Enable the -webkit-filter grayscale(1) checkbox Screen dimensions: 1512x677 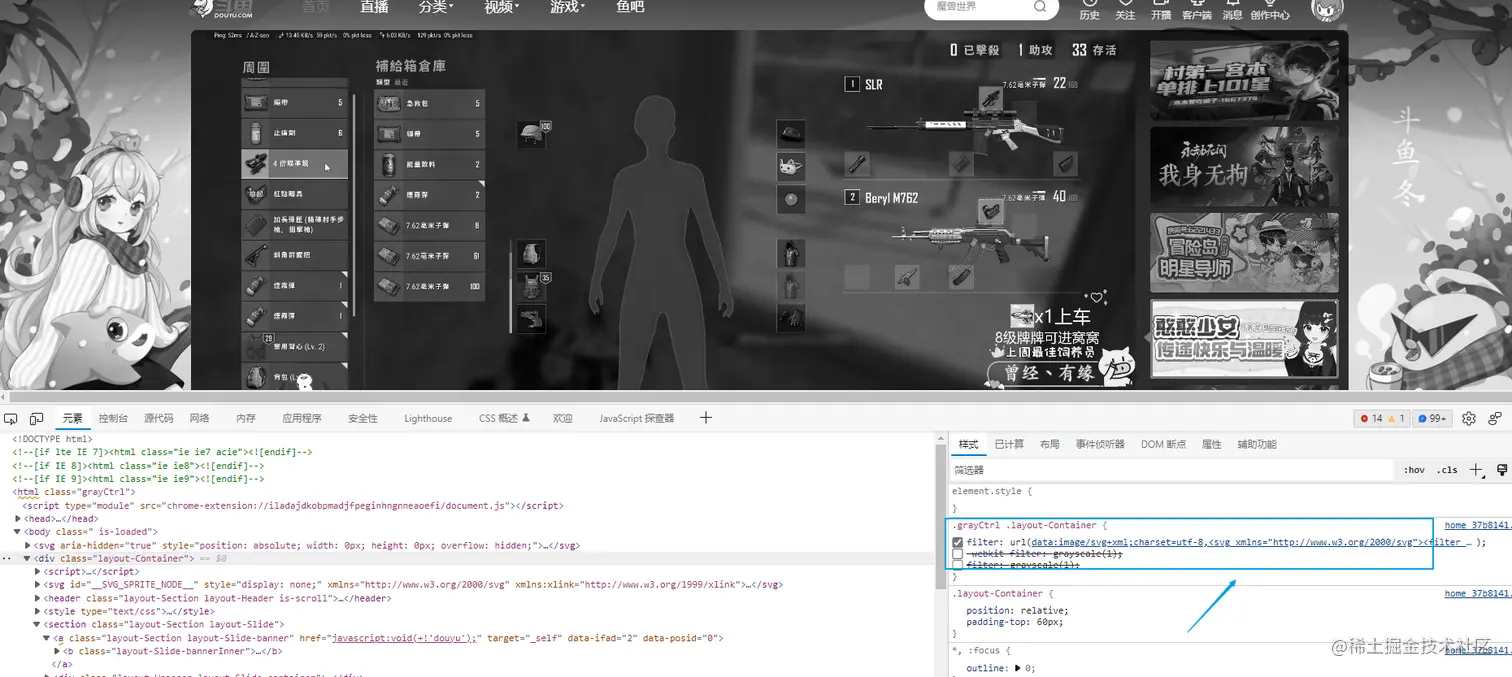click(x=957, y=554)
